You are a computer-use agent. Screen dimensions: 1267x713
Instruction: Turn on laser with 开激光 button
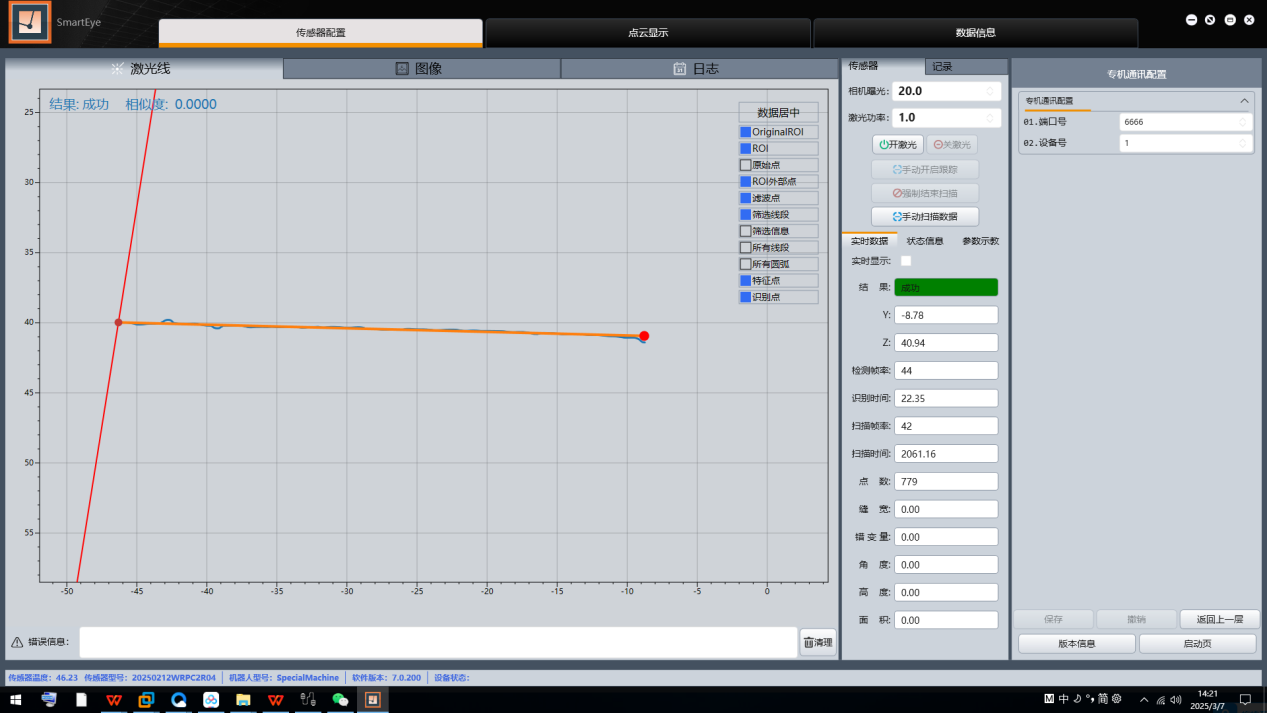tap(897, 144)
